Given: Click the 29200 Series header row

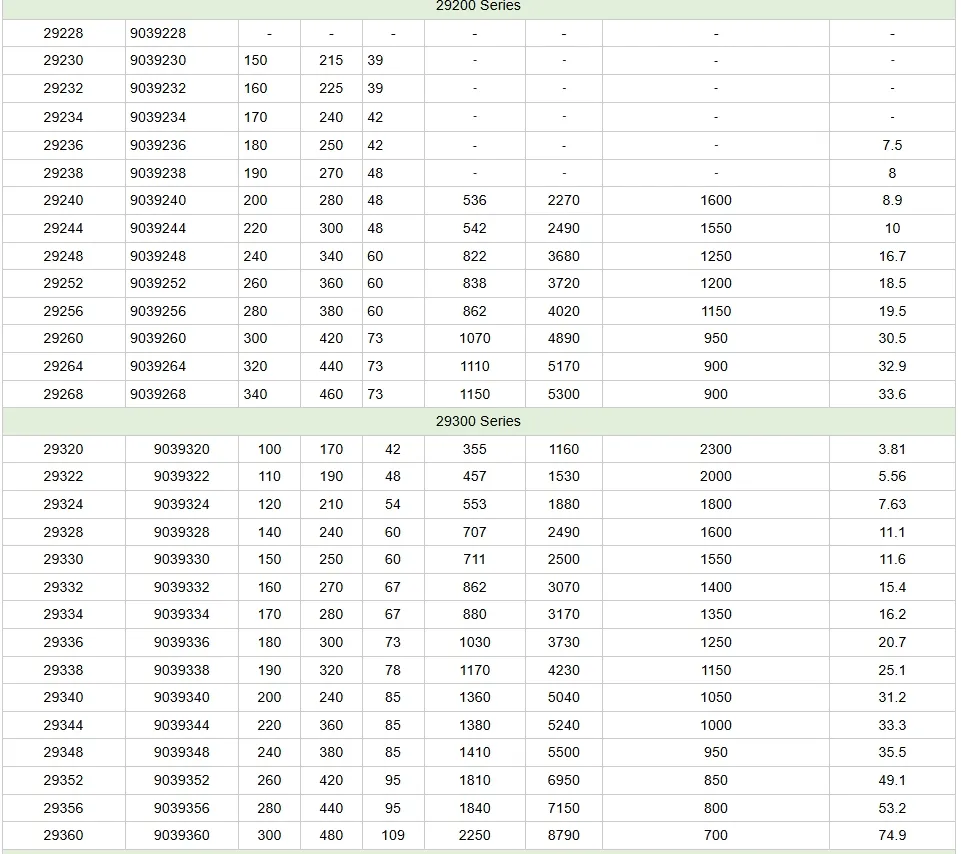Looking at the screenshot, I should click(x=480, y=7).
